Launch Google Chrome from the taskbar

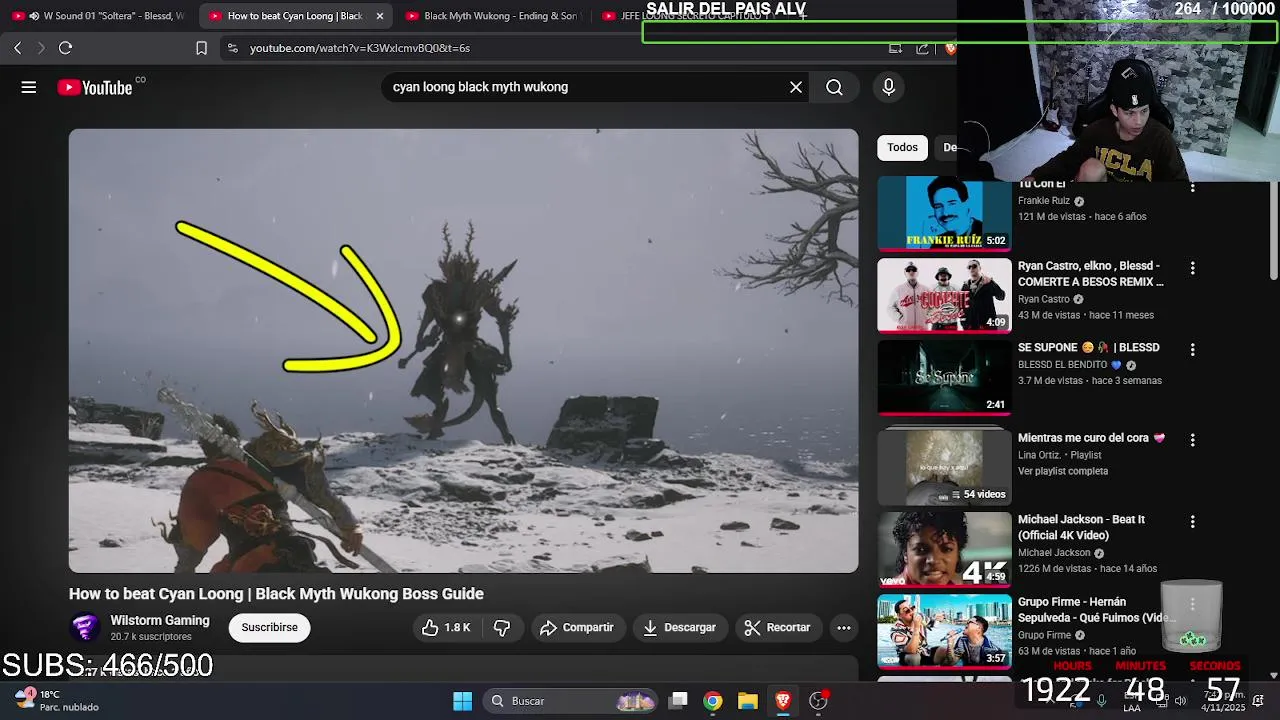(712, 701)
